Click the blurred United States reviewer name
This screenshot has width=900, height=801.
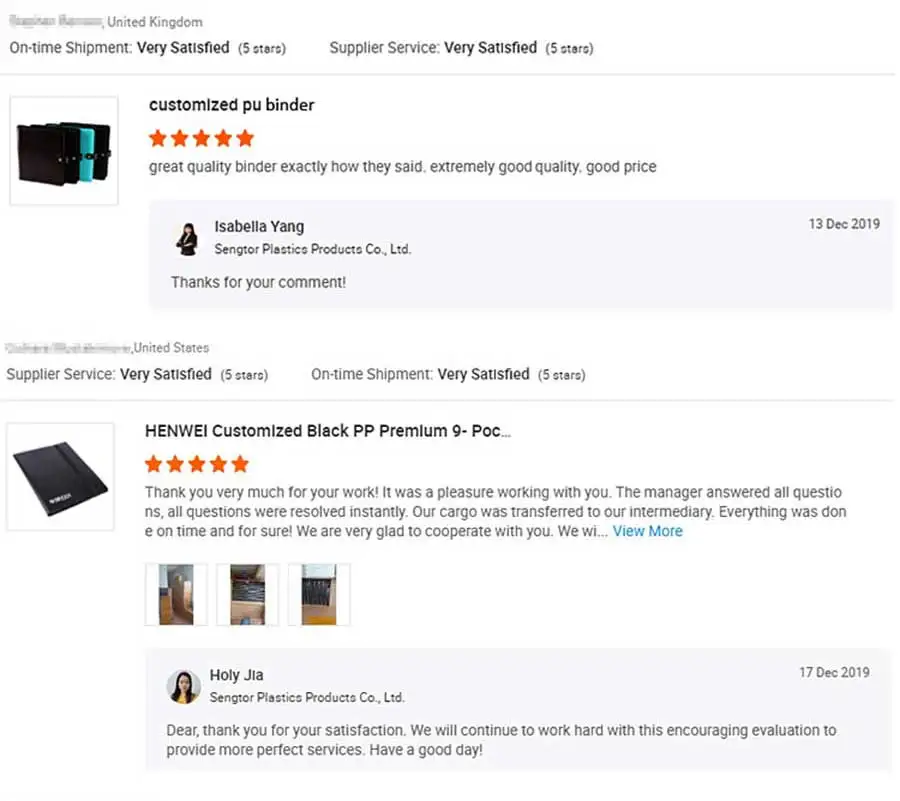68,348
